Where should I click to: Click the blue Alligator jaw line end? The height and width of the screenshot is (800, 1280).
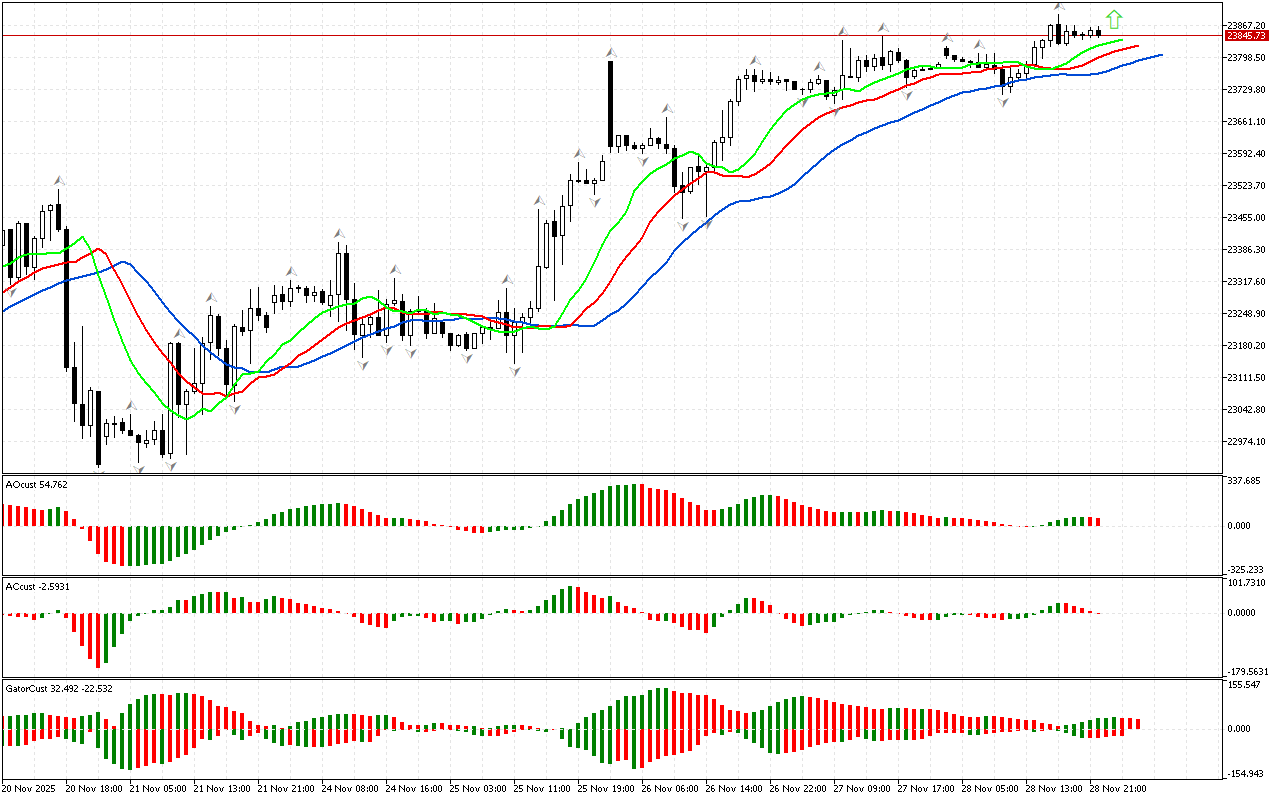pos(1160,55)
